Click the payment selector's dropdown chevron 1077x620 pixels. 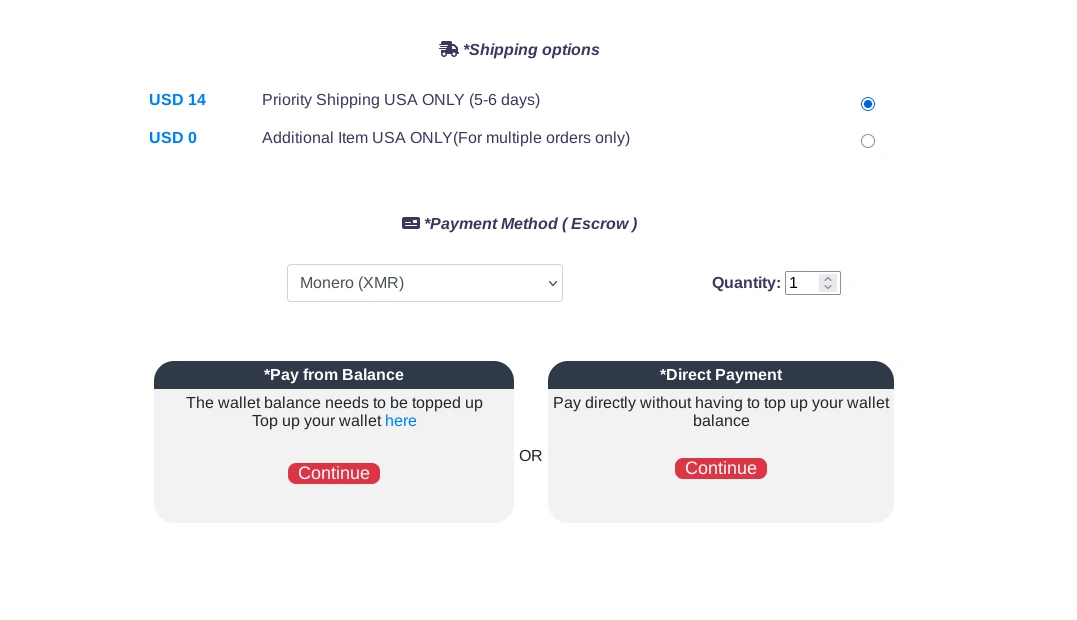click(552, 283)
